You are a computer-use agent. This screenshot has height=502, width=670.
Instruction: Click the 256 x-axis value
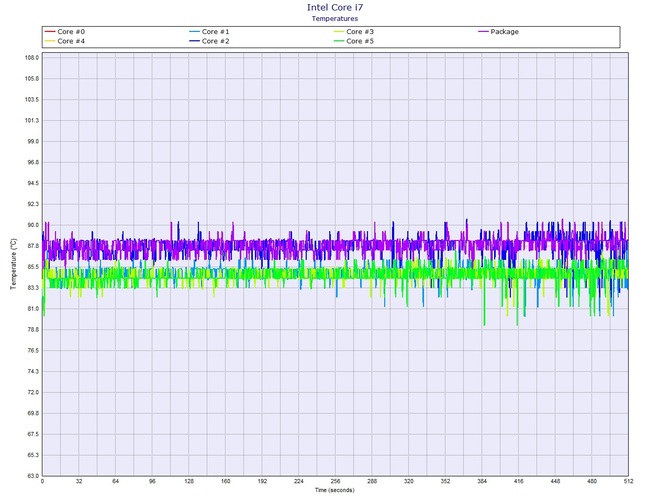pos(335,481)
